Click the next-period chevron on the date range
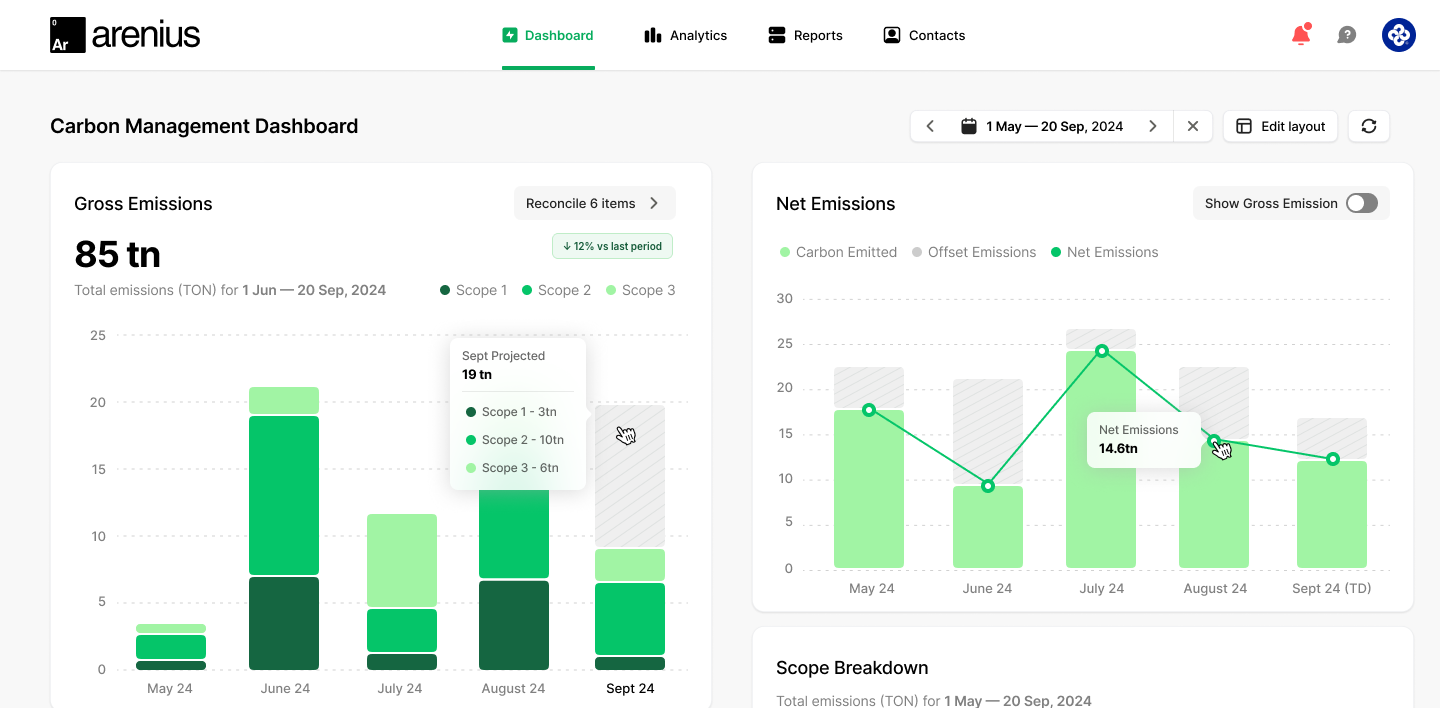Viewport: 1440px width, 708px height. point(1152,126)
